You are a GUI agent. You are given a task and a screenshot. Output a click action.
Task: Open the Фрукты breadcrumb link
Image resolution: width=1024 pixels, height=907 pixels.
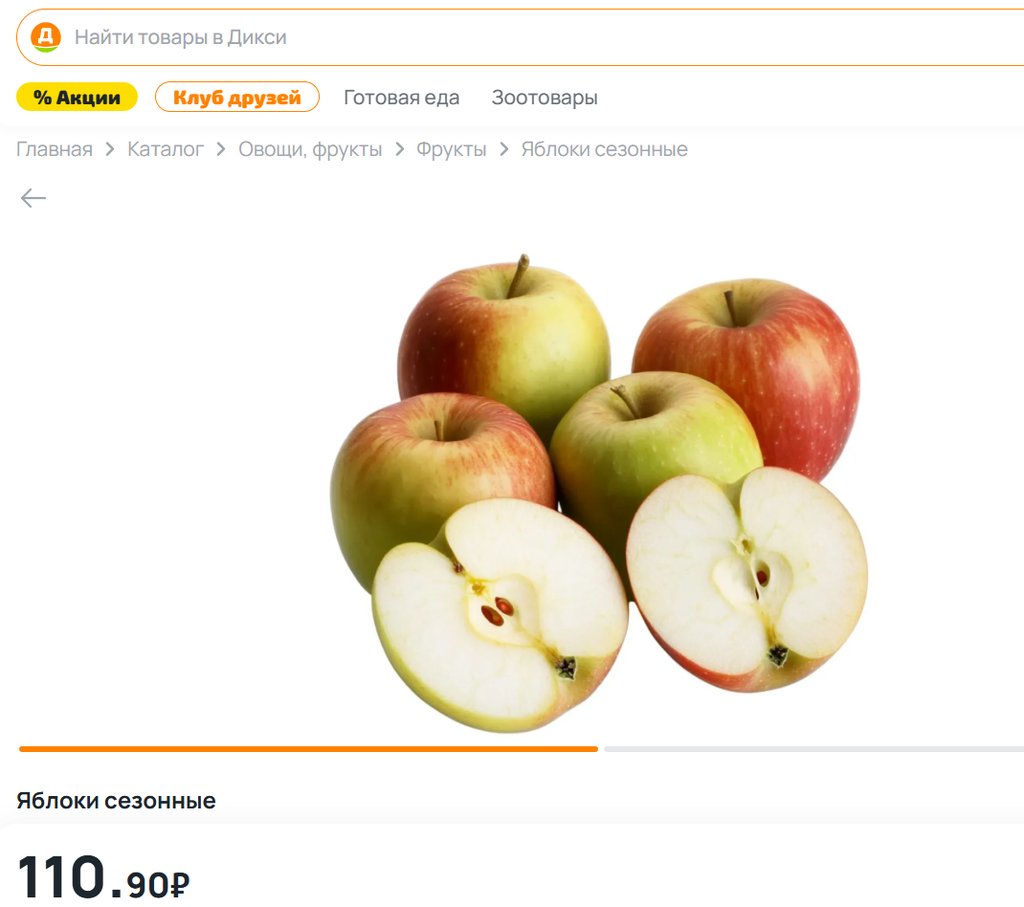tap(451, 150)
